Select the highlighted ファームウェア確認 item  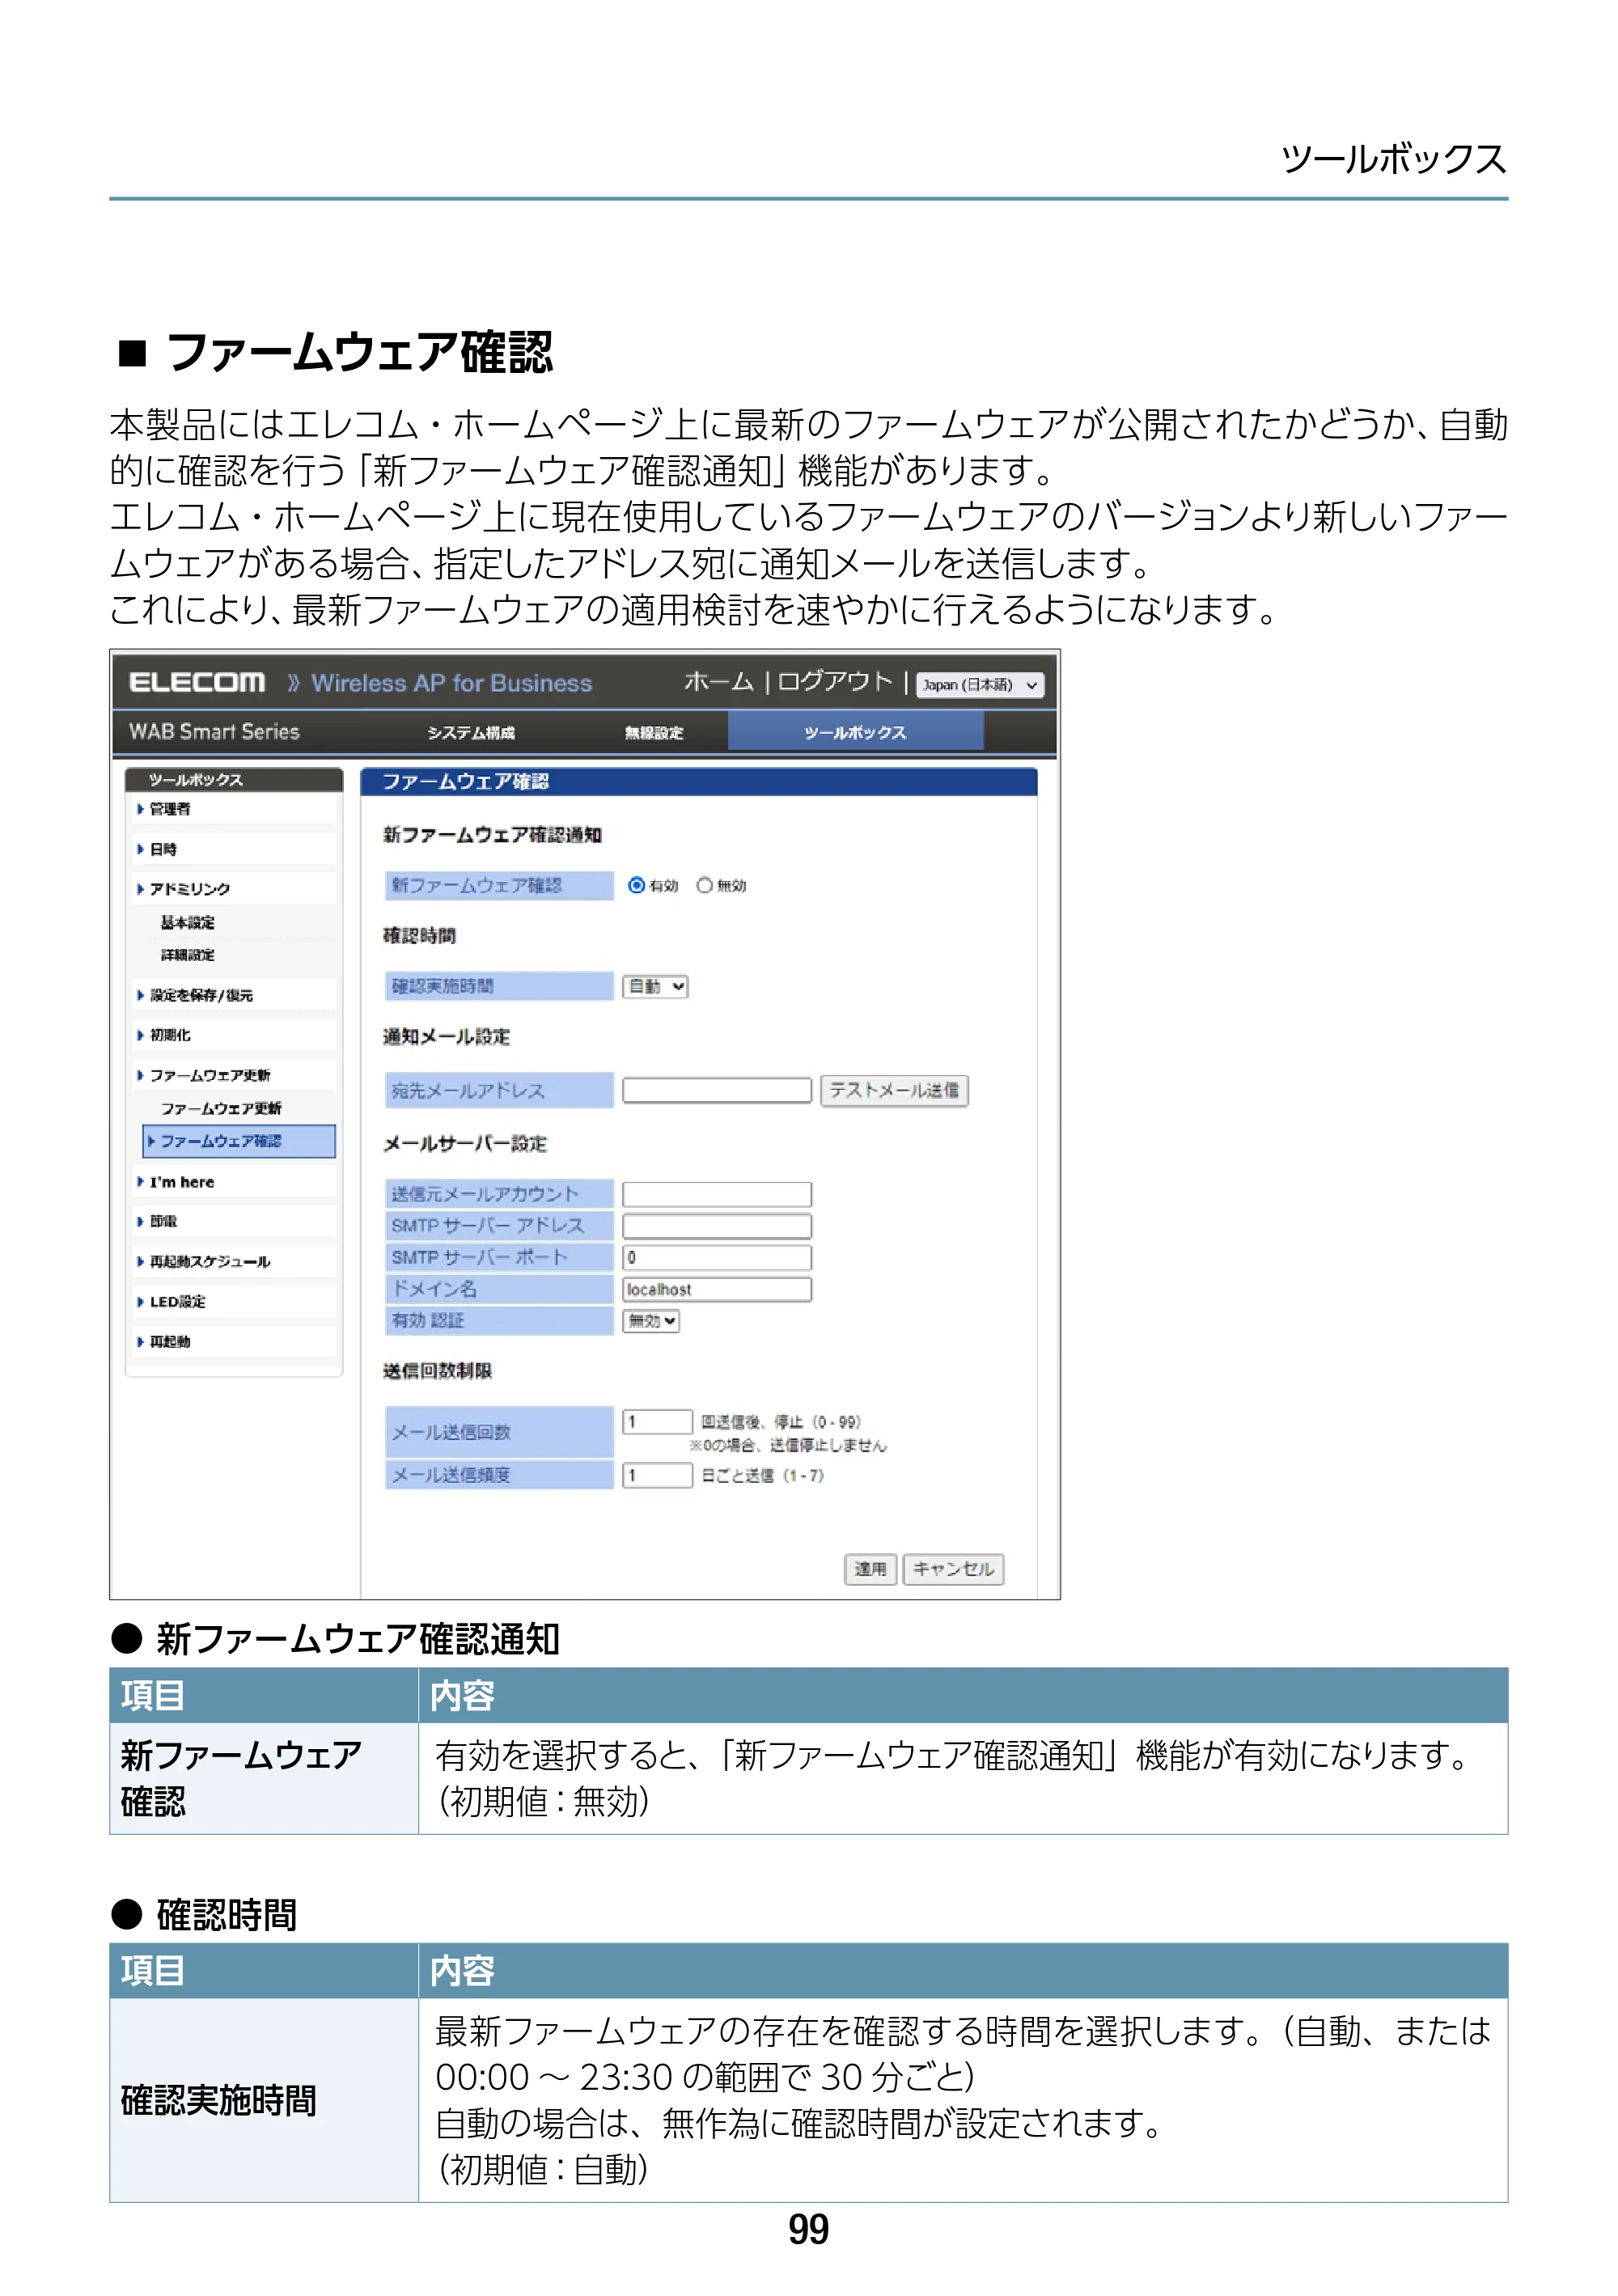[x=239, y=1141]
